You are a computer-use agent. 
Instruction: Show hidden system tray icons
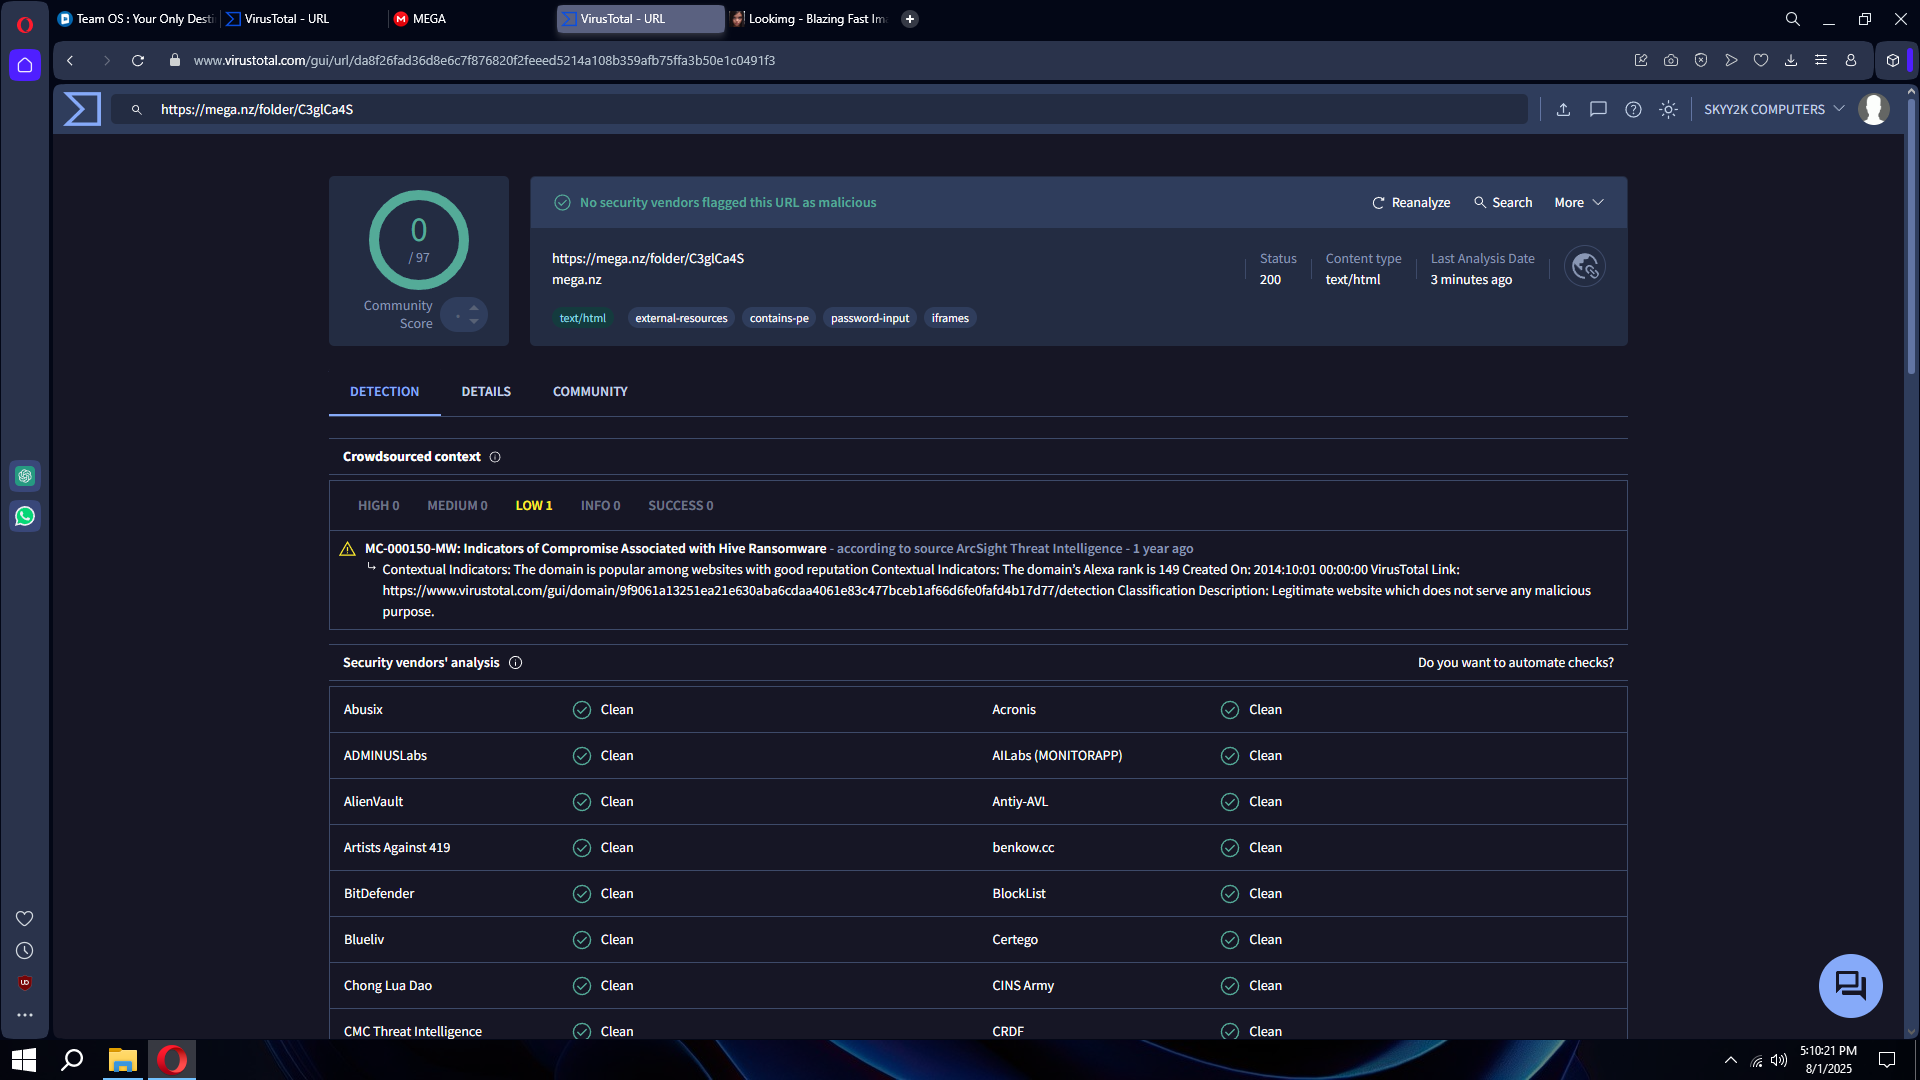1731,1060
